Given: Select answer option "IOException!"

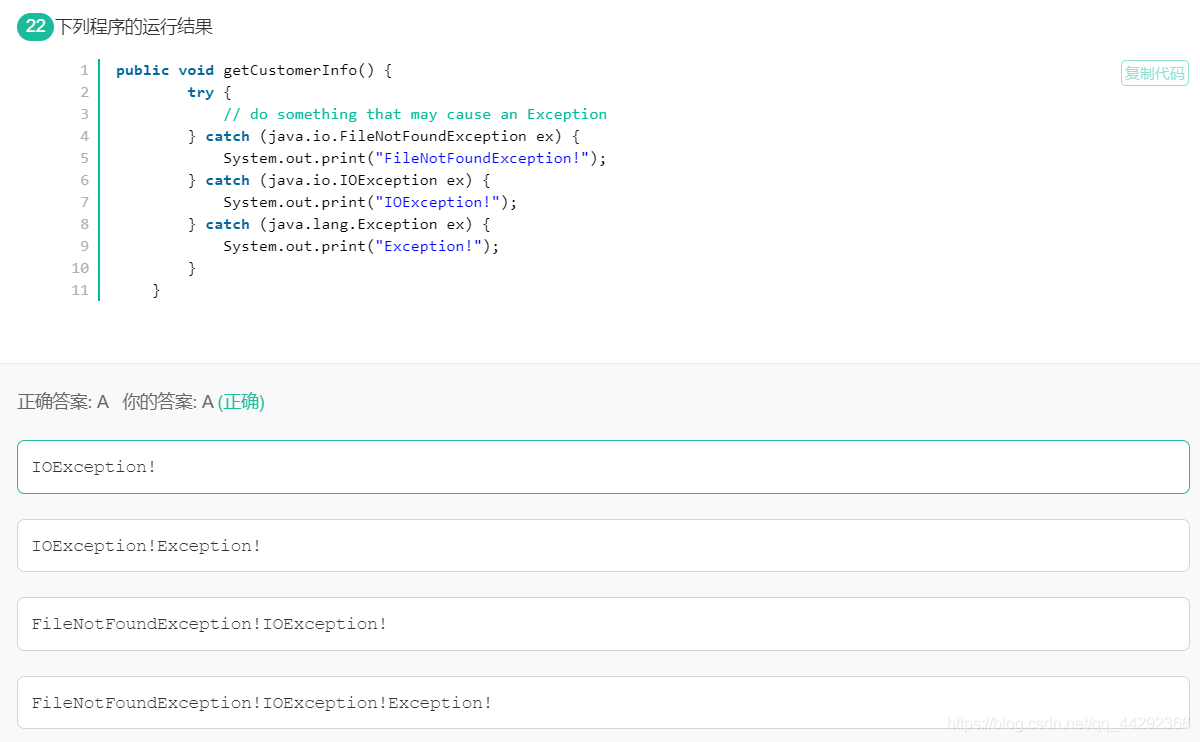Looking at the screenshot, I should (603, 467).
